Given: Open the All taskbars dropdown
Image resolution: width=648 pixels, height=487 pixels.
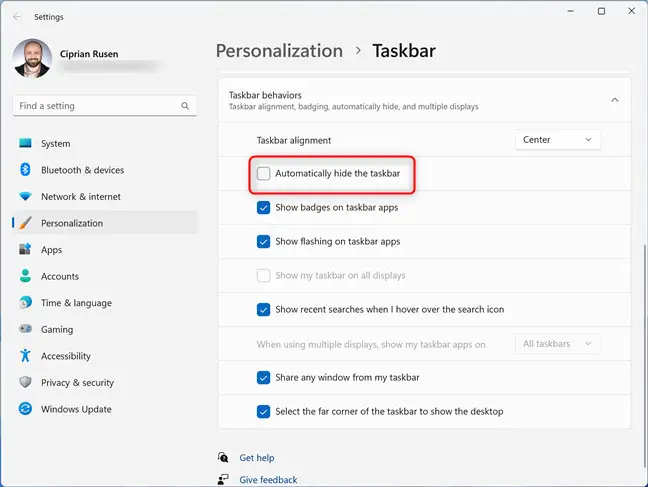Looking at the screenshot, I should pyautogui.click(x=557, y=344).
